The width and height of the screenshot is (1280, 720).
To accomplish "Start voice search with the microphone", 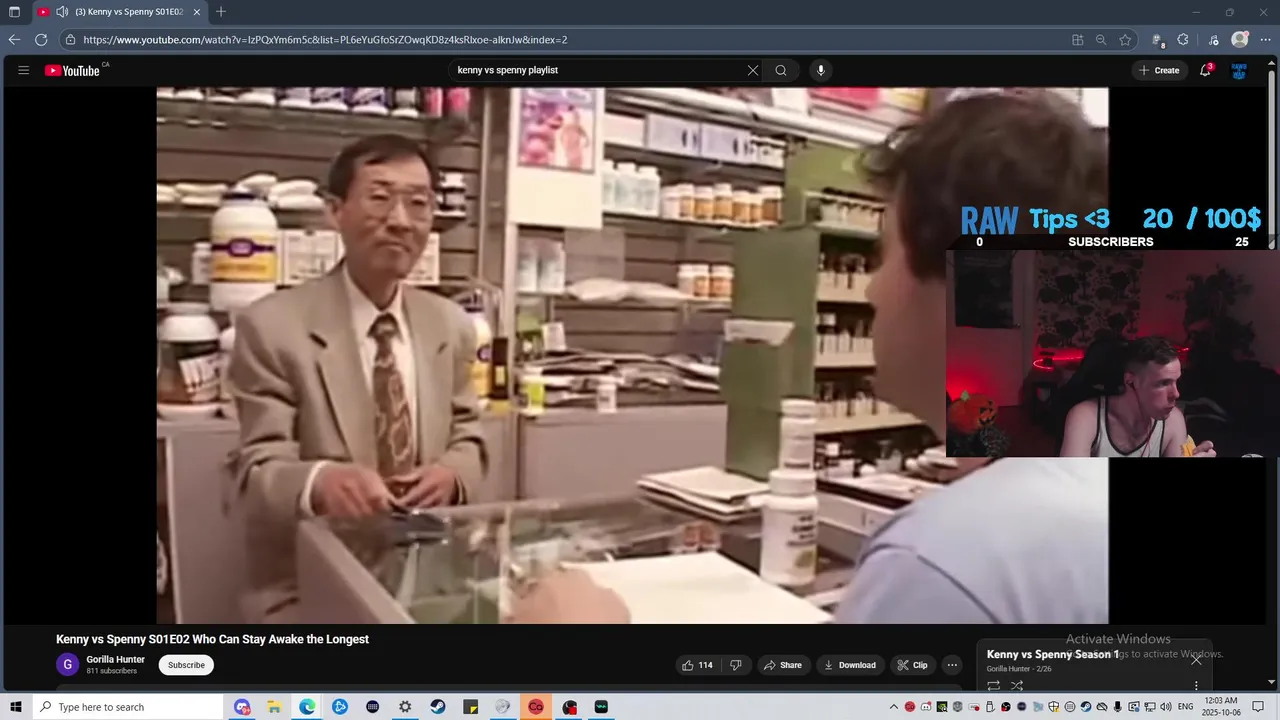I will click(821, 70).
